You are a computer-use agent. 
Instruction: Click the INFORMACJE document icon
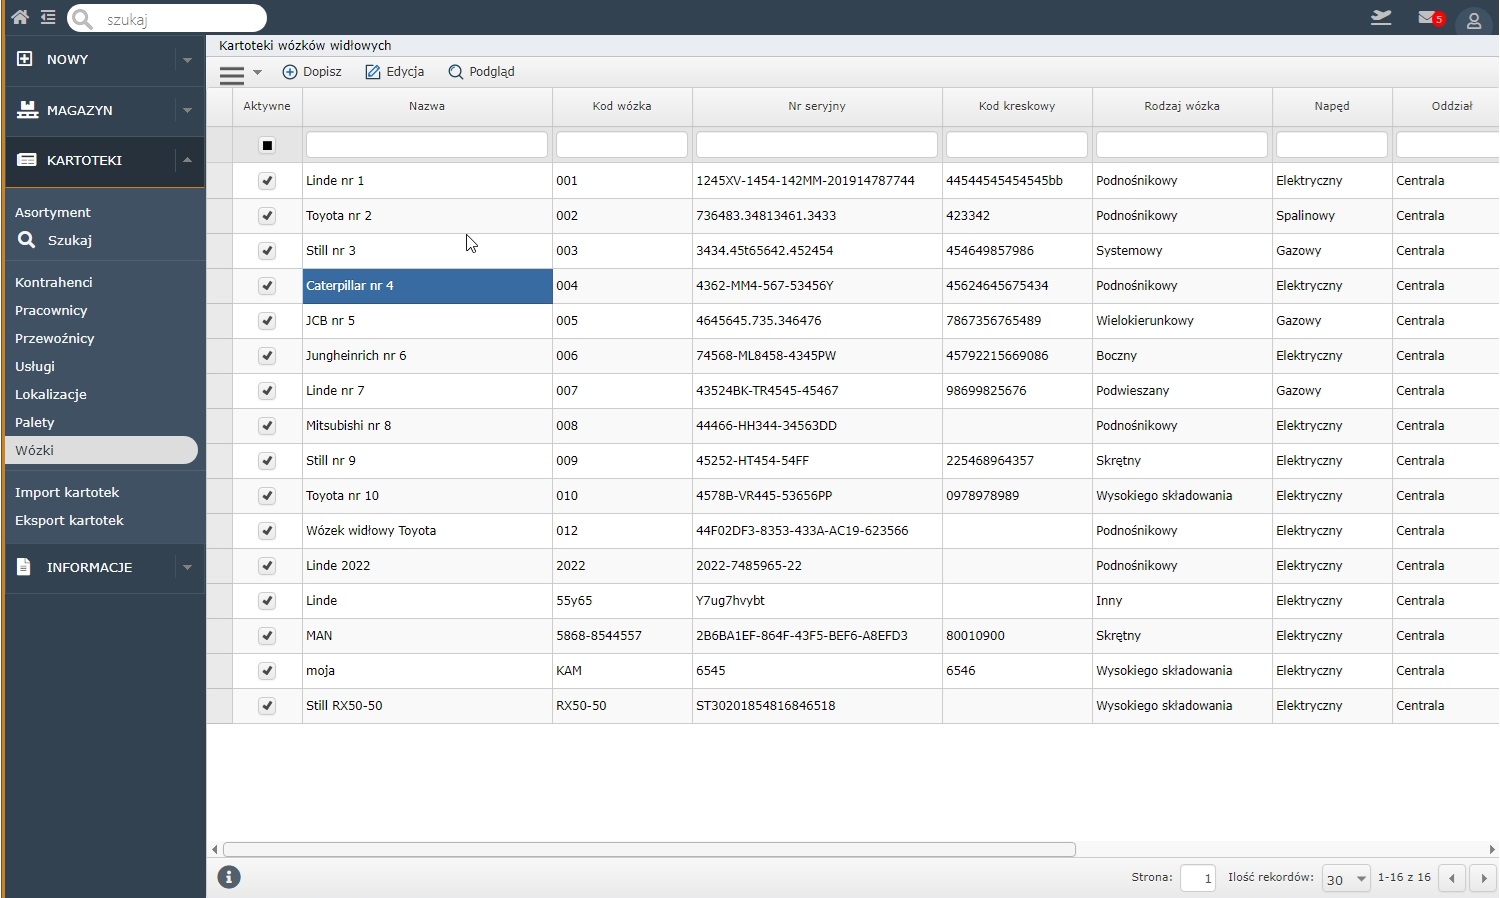(x=24, y=567)
